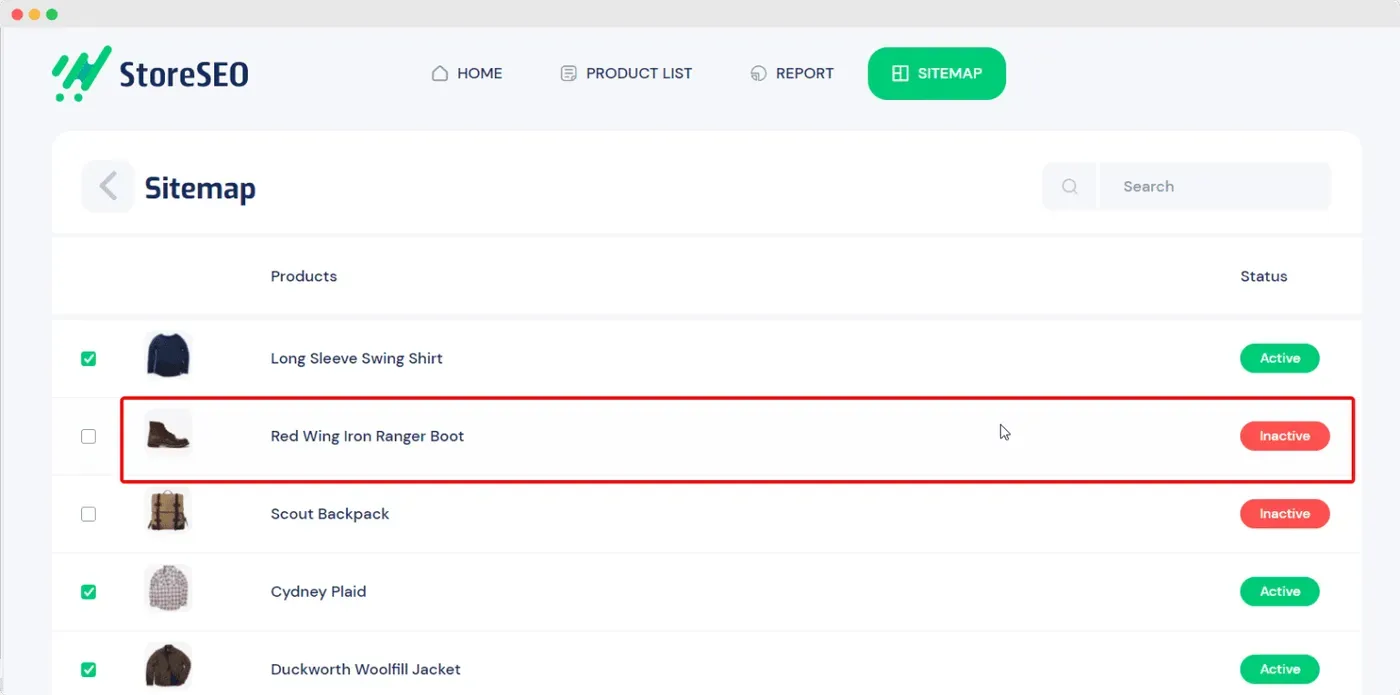
Task: Click the Sitemap page heading
Action: pos(200,188)
